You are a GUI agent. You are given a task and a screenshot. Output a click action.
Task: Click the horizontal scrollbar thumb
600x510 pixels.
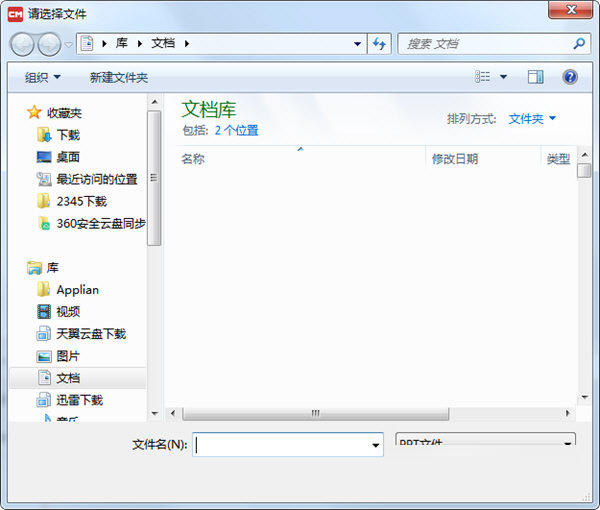click(316, 414)
